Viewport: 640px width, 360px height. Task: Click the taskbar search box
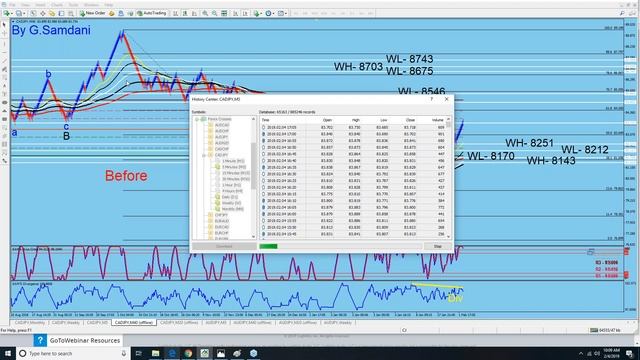pyautogui.click(x=73, y=353)
